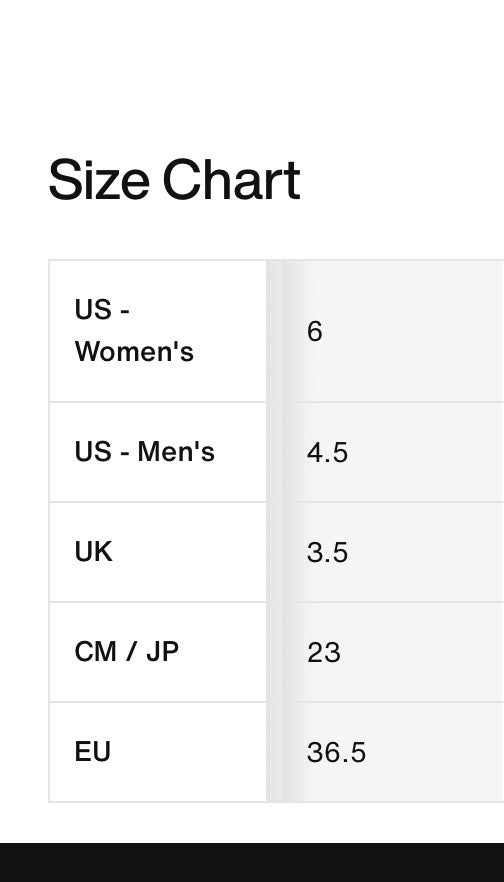
Task: Click the Size Chart heading
Action: tap(174, 180)
